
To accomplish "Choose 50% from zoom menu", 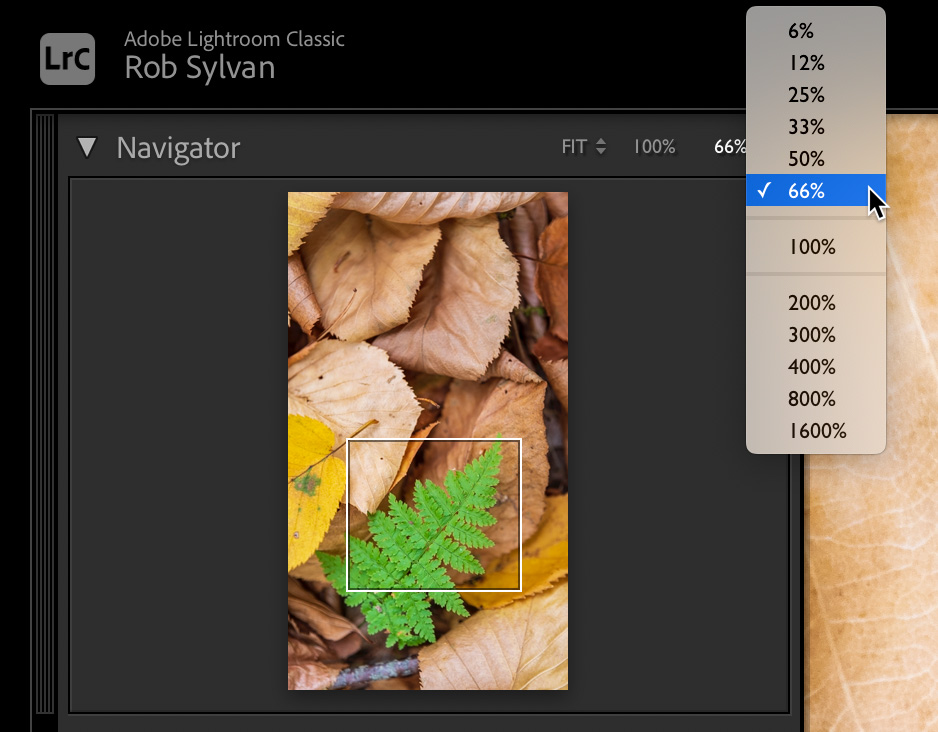I will pos(816,159).
